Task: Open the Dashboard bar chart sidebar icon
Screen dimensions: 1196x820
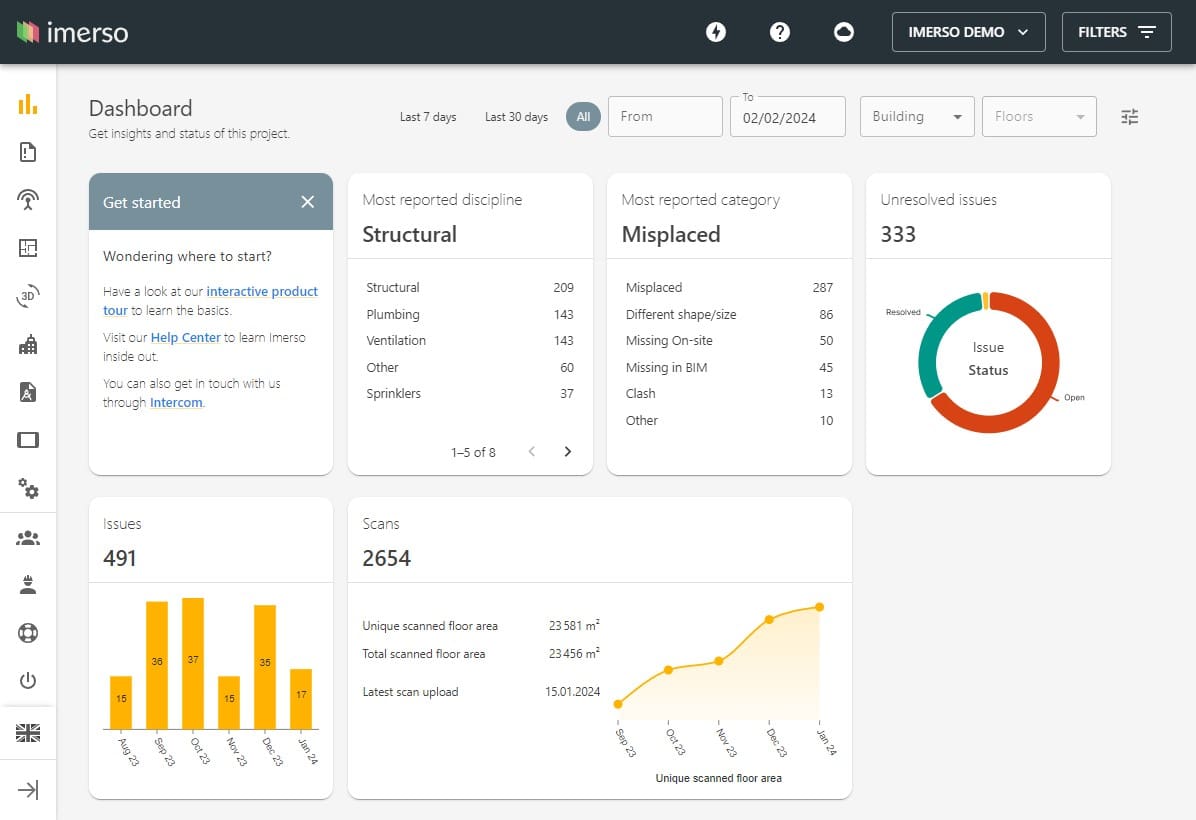Action: 28,104
